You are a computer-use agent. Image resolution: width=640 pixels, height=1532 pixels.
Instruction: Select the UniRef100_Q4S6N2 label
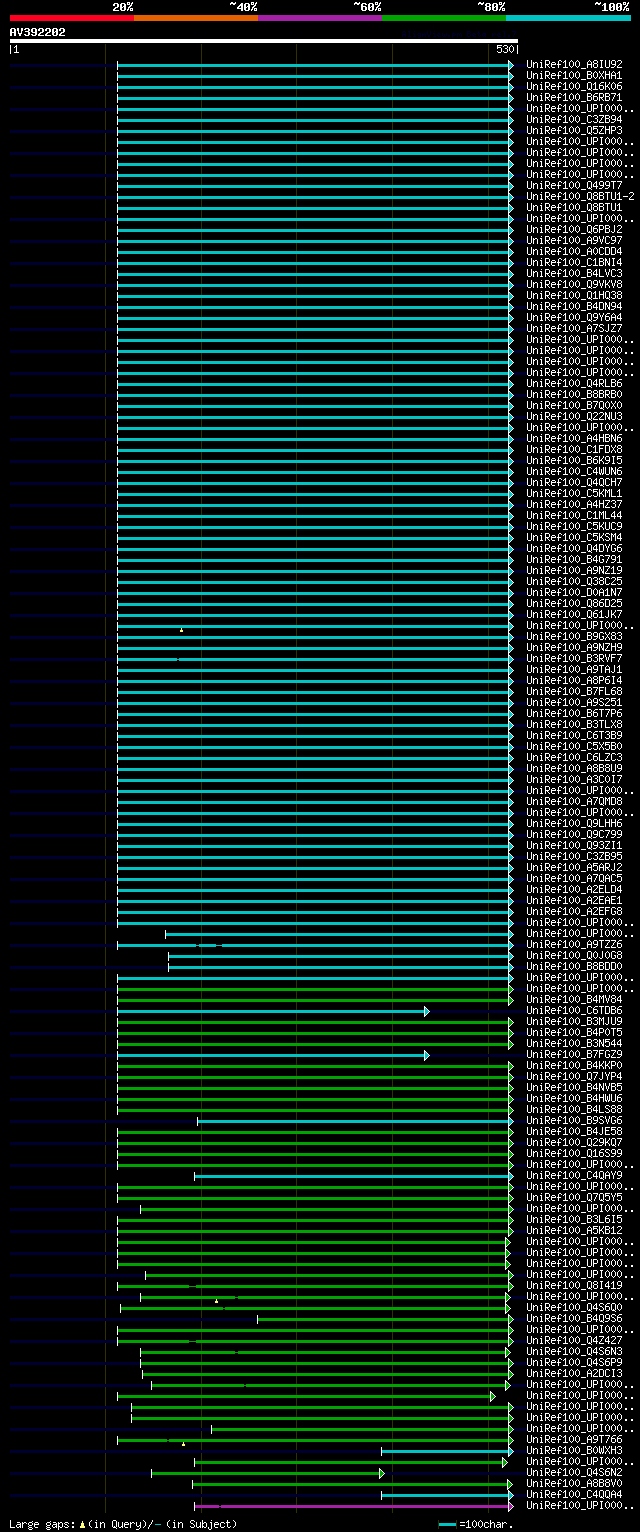click(574, 1472)
